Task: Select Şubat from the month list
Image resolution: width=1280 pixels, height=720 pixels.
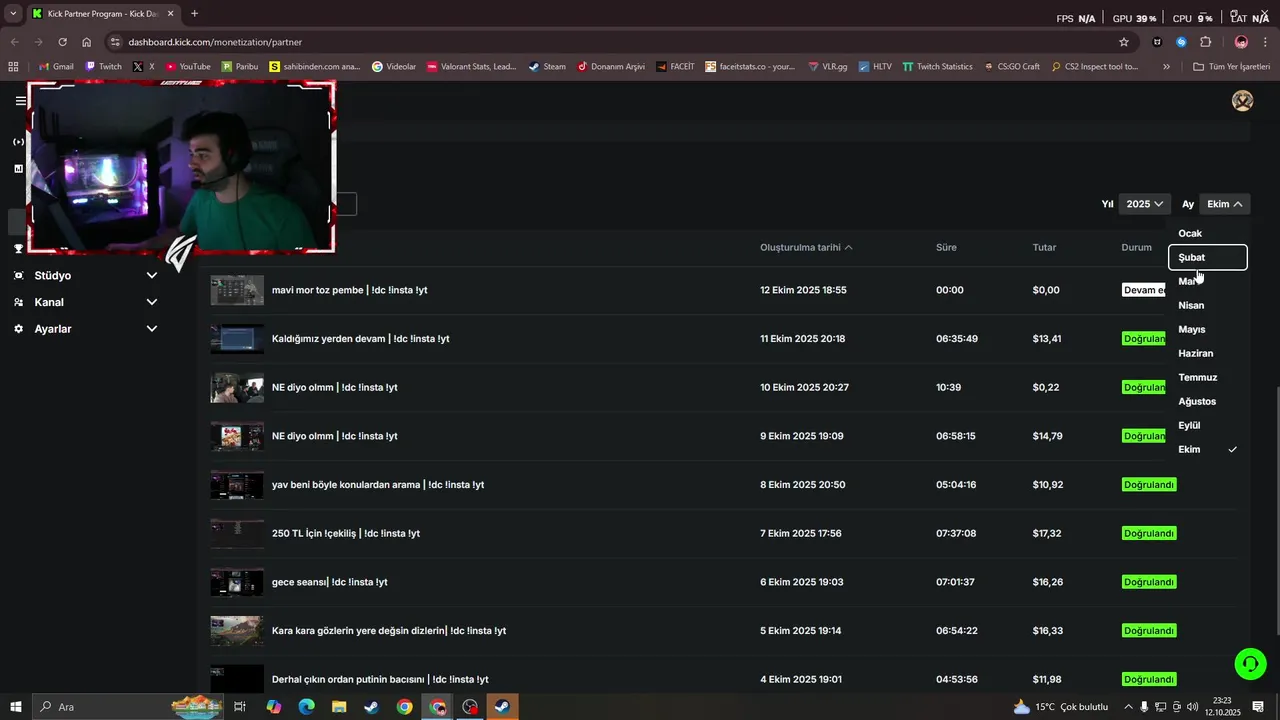Action: pyautogui.click(x=1208, y=257)
